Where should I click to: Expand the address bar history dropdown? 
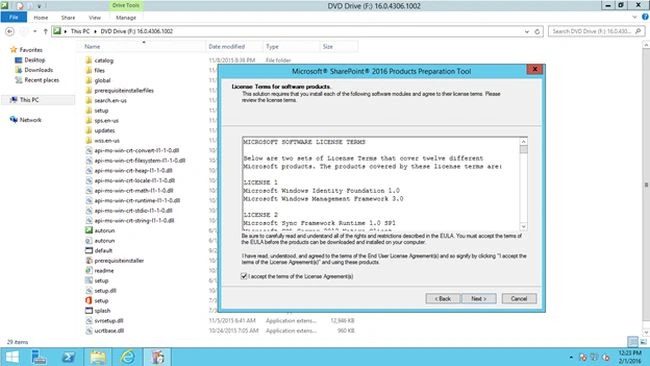pyautogui.click(x=526, y=32)
